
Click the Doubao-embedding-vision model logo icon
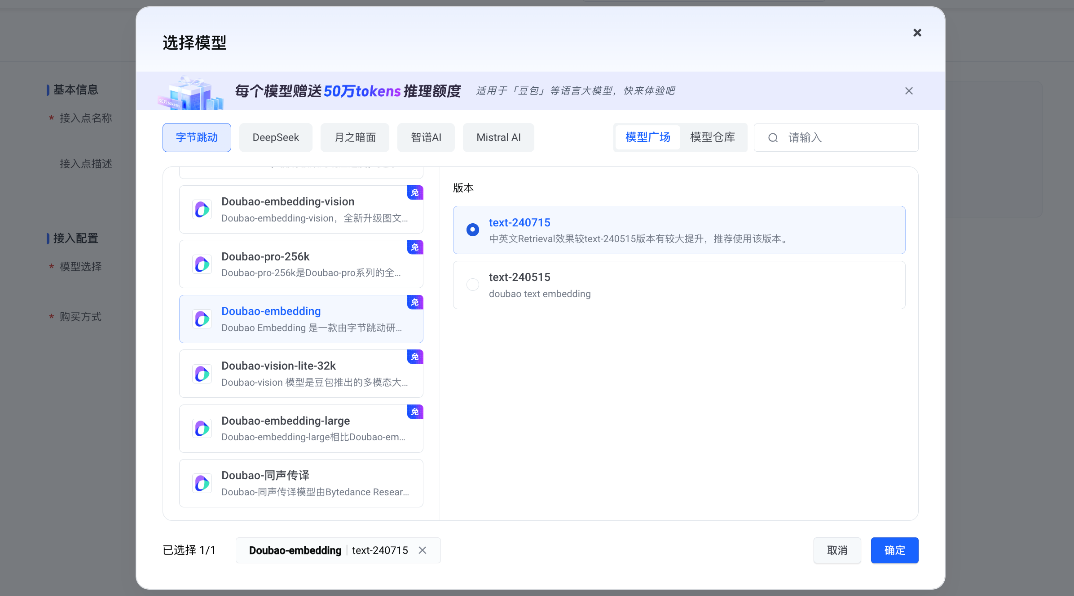[201, 209]
